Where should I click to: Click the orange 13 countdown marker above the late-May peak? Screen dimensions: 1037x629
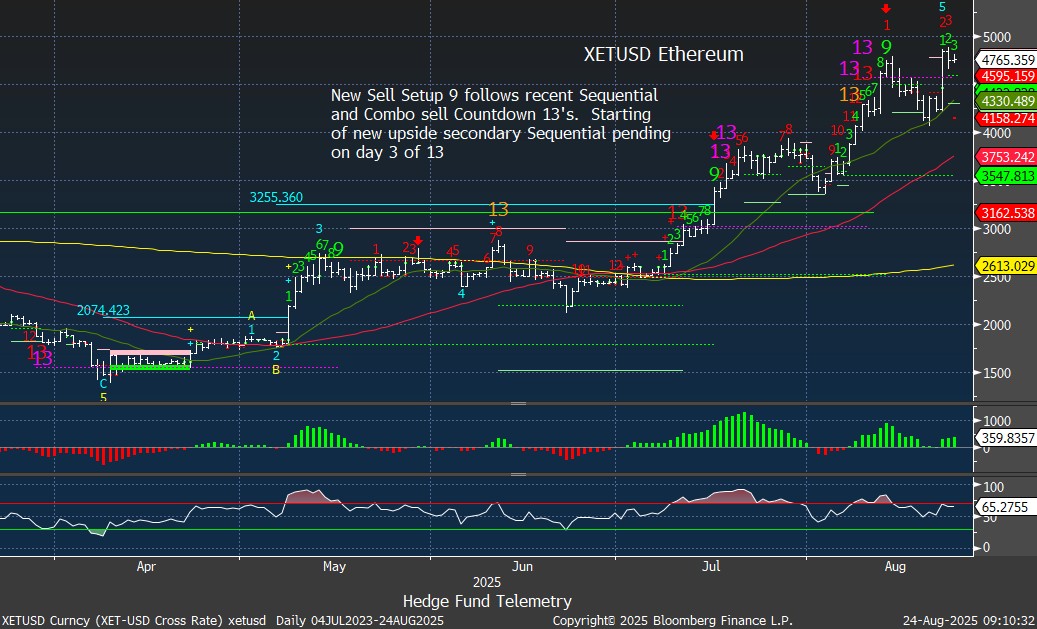point(498,210)
